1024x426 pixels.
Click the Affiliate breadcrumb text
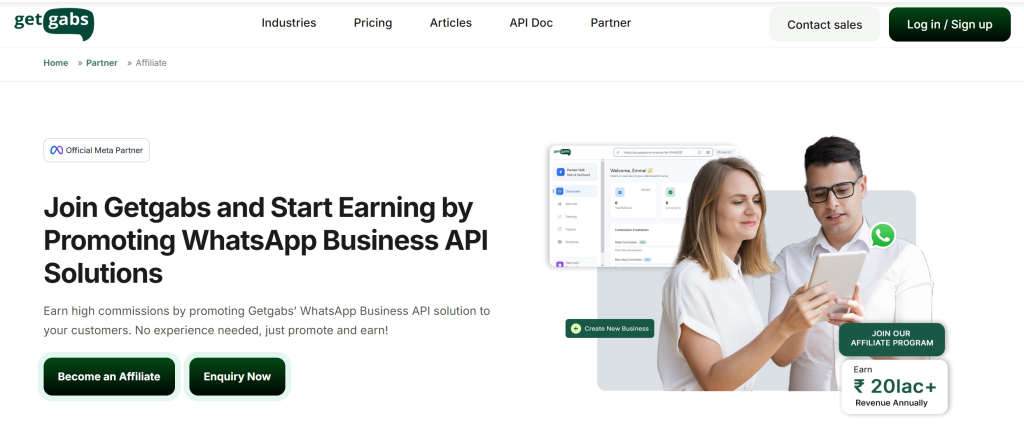click(151, 63)
